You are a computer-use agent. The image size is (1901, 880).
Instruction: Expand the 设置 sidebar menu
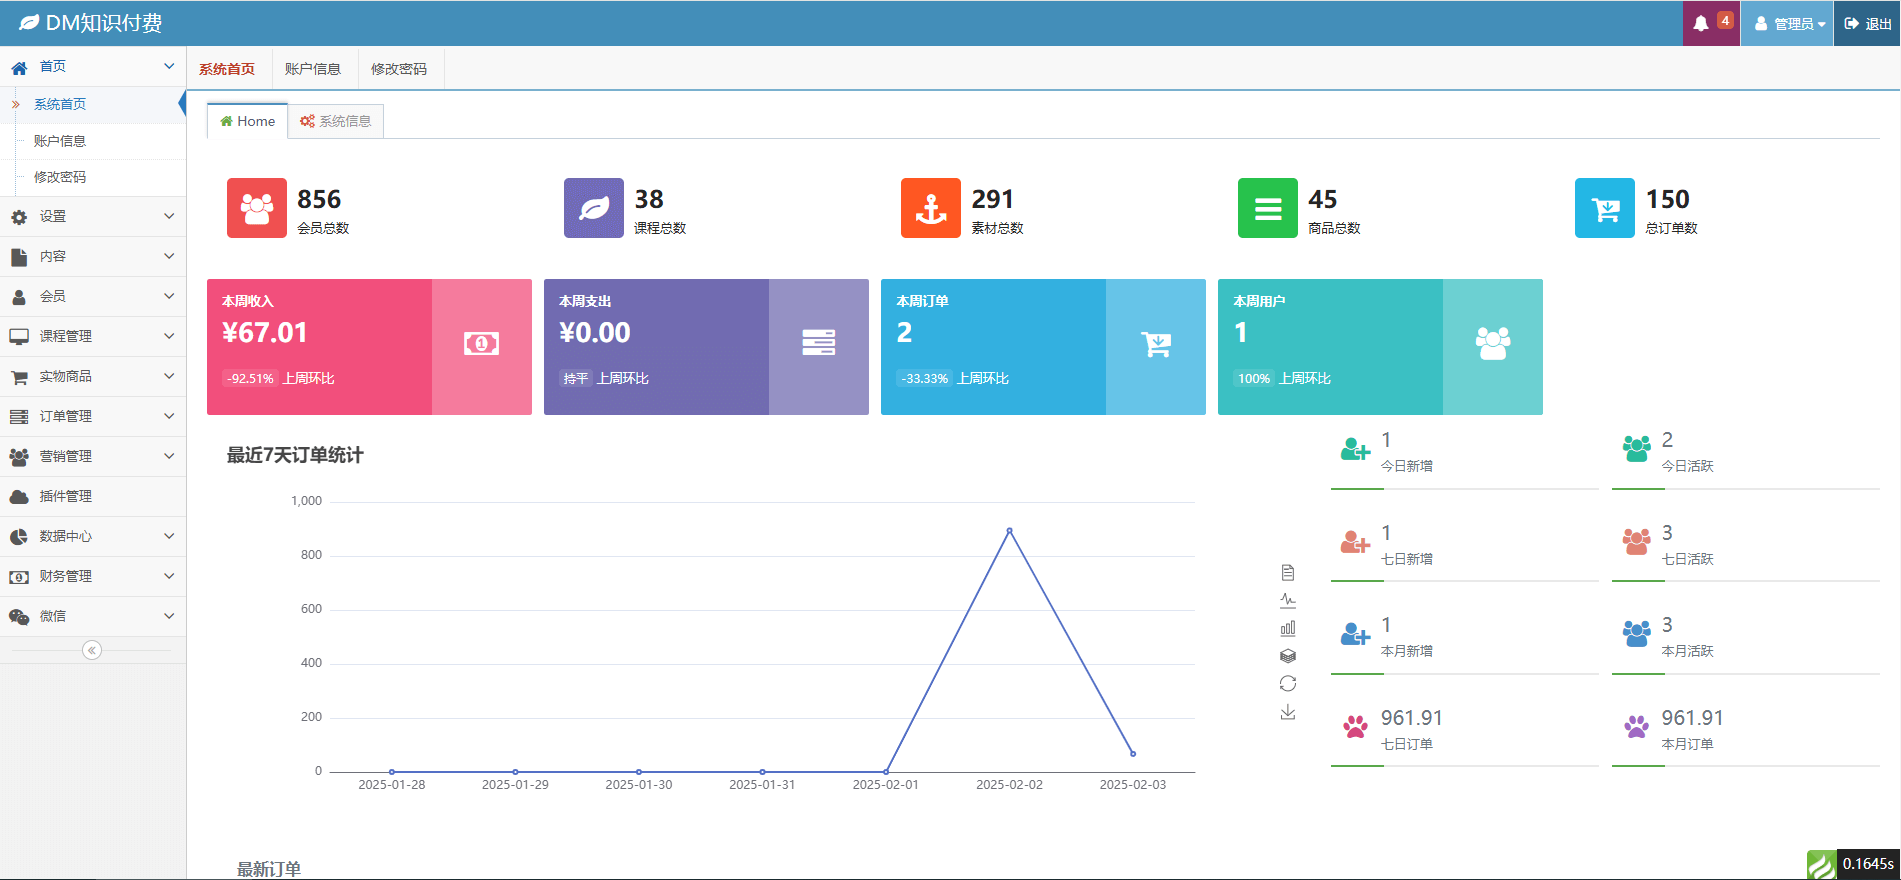click(x=92, y=216)
